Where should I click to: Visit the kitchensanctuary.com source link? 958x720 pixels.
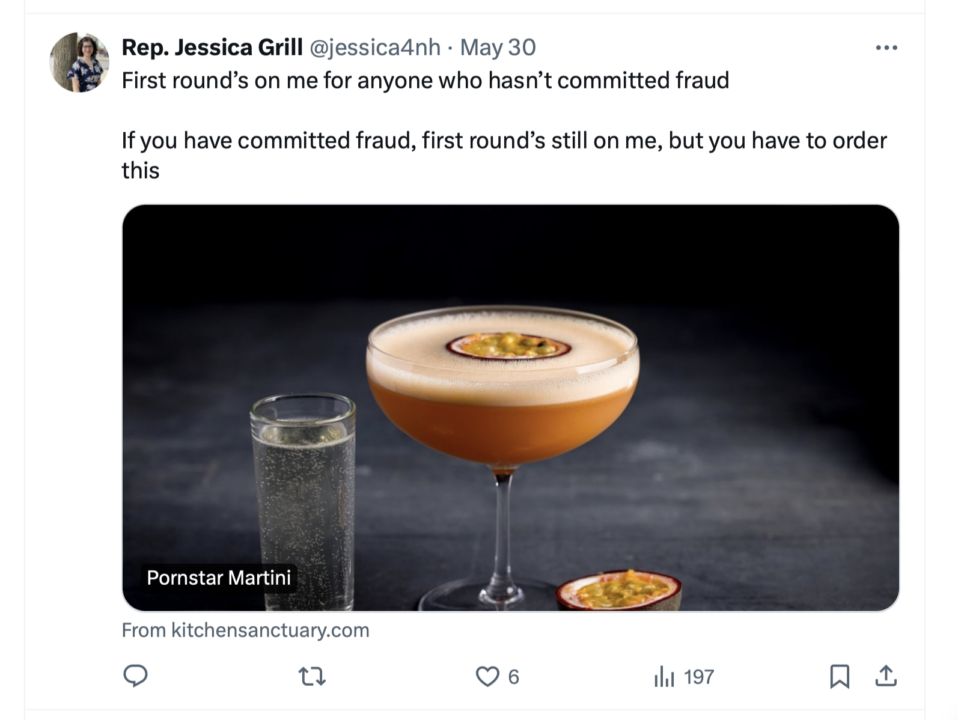[245, 630]
